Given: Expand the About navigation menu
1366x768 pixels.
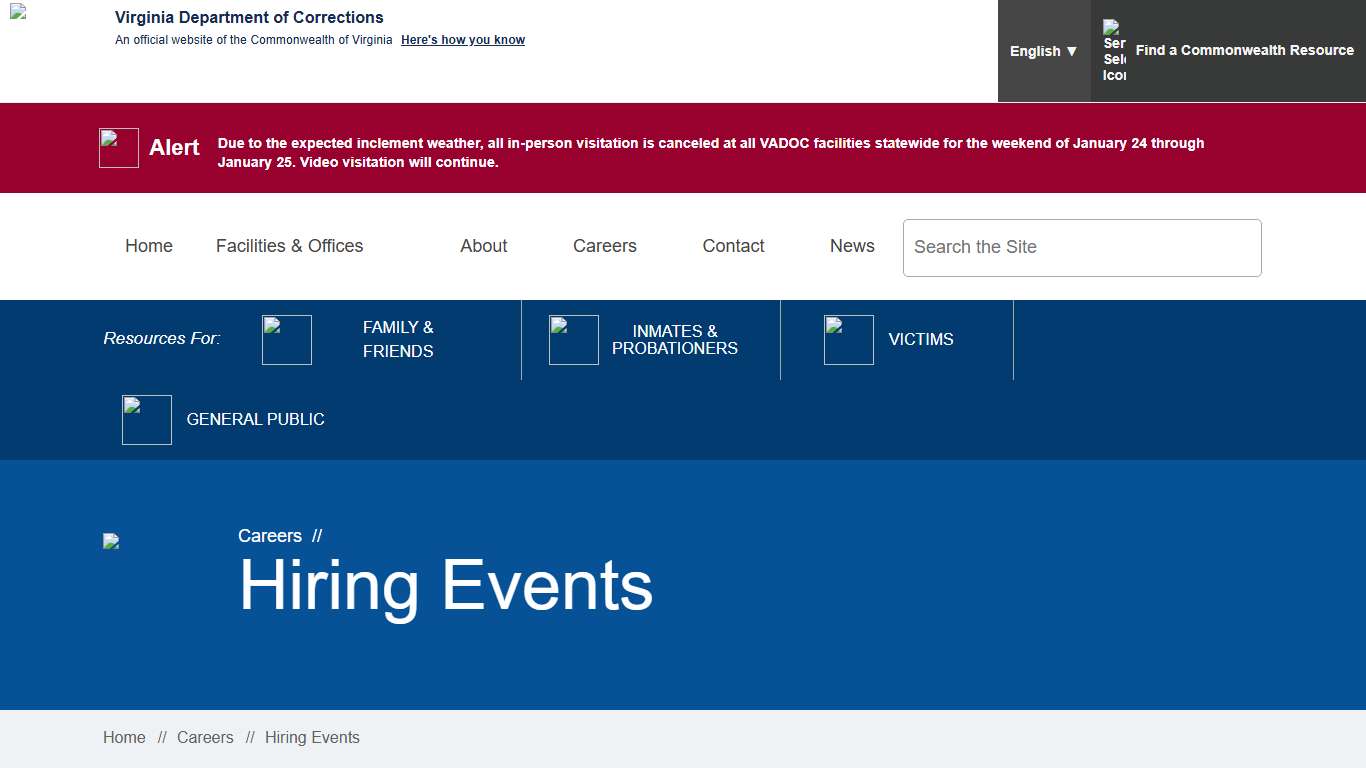Looking at the screenshot, I should (x=483, y=246).
